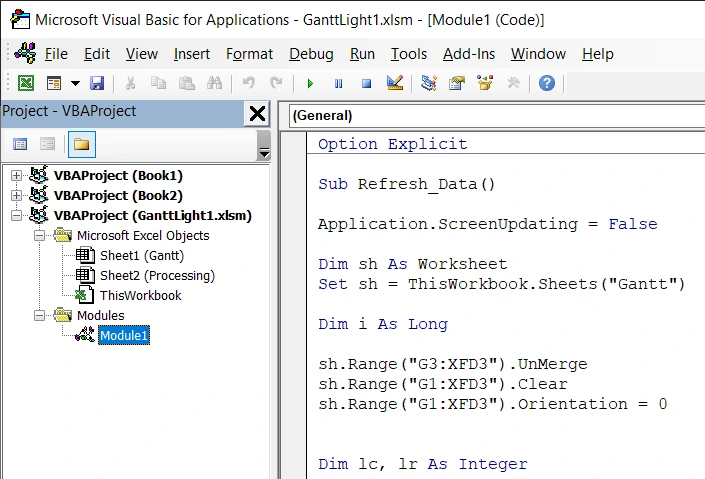Open the Edit menu
Screen dimensions: 705x479
point(97,54)
